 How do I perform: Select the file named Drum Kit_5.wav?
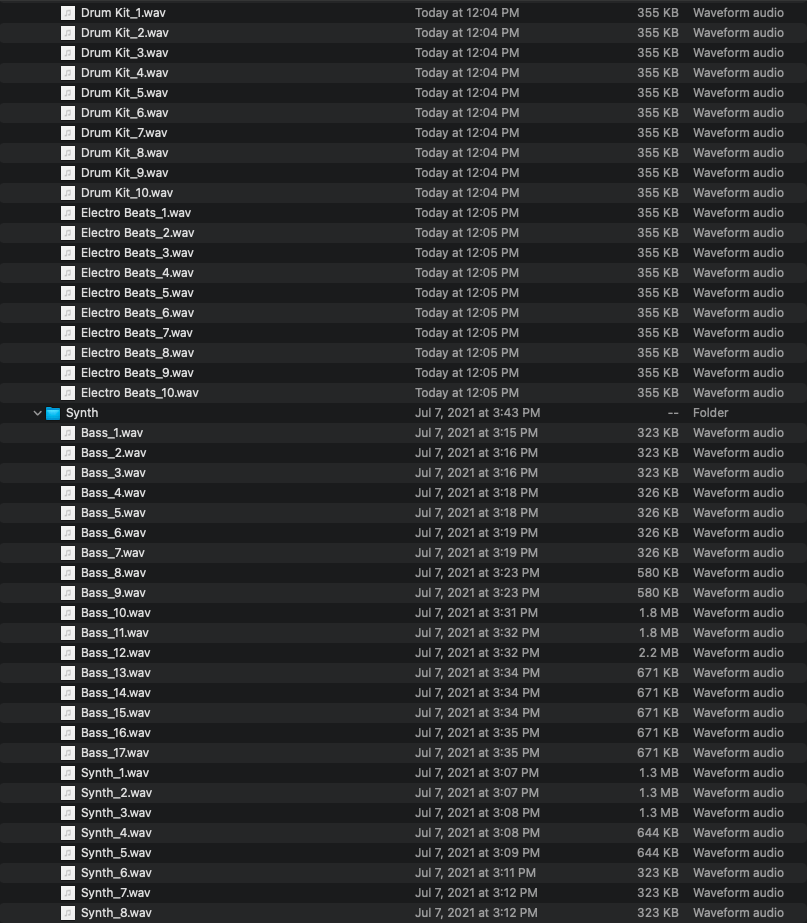pyautogui.click(x=124, y=93)
